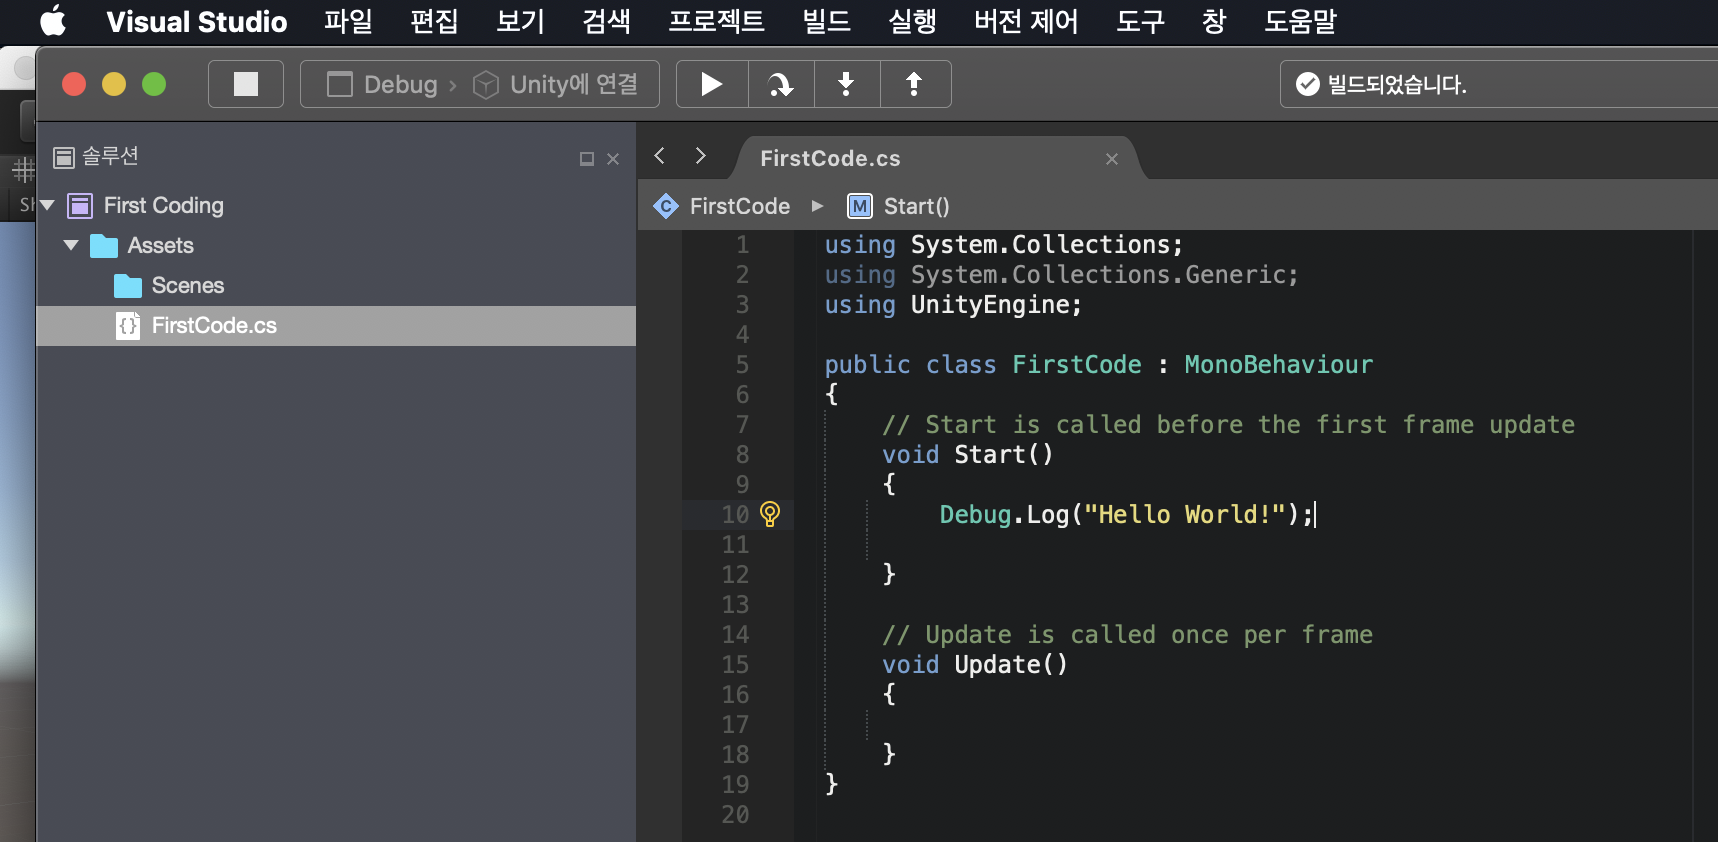Click System.Collections.Generic on line 2
The width and height of the screenshot is (1718, 842).
tap(1097, 274)
